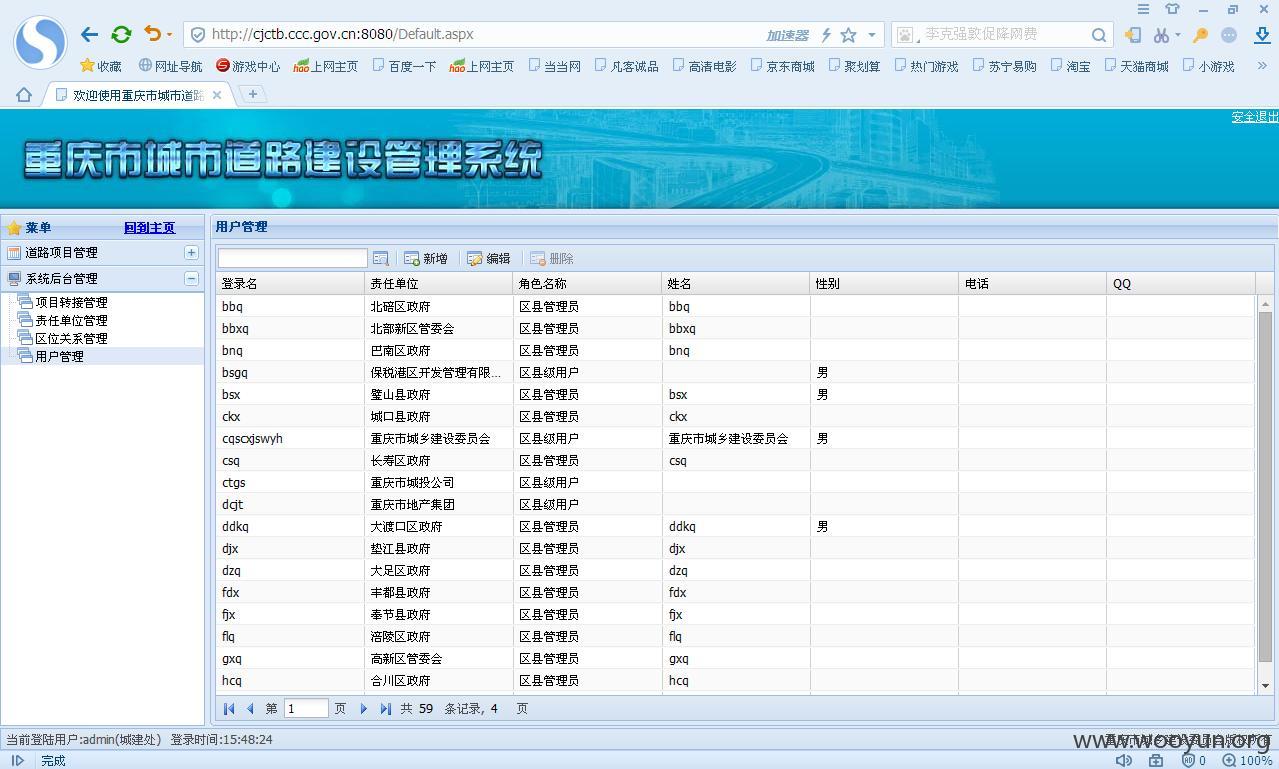Sort by the 电话 column header
1279x769 pixels.
(x=1032, y=283)
